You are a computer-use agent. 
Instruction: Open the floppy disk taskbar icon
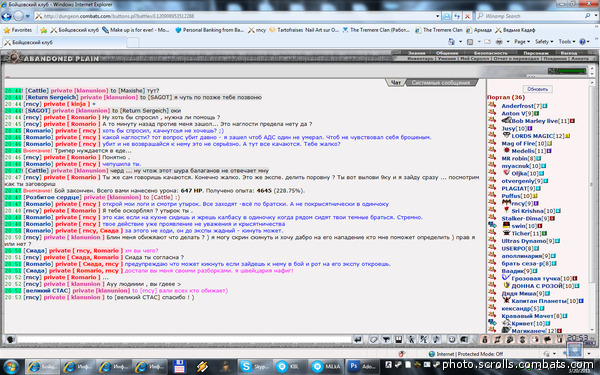(x=179, y=367)
